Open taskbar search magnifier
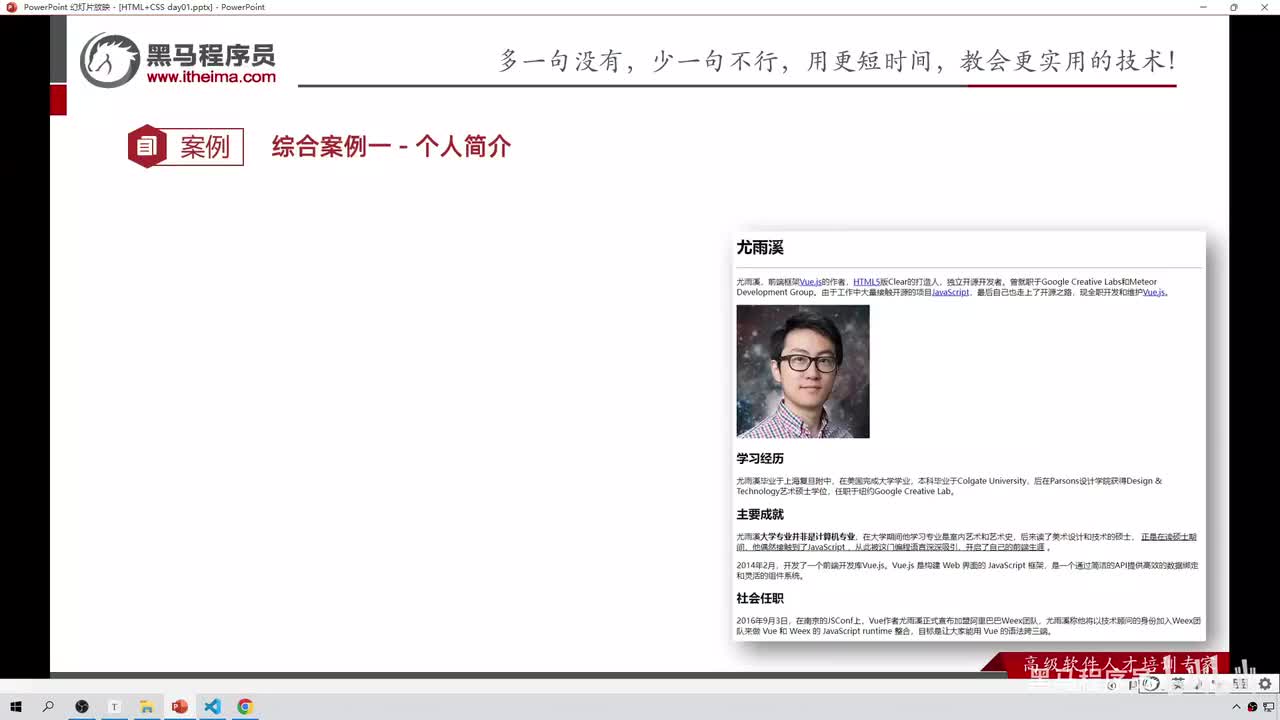Viewport: 1280px width, 720px height. coord(48,706)
